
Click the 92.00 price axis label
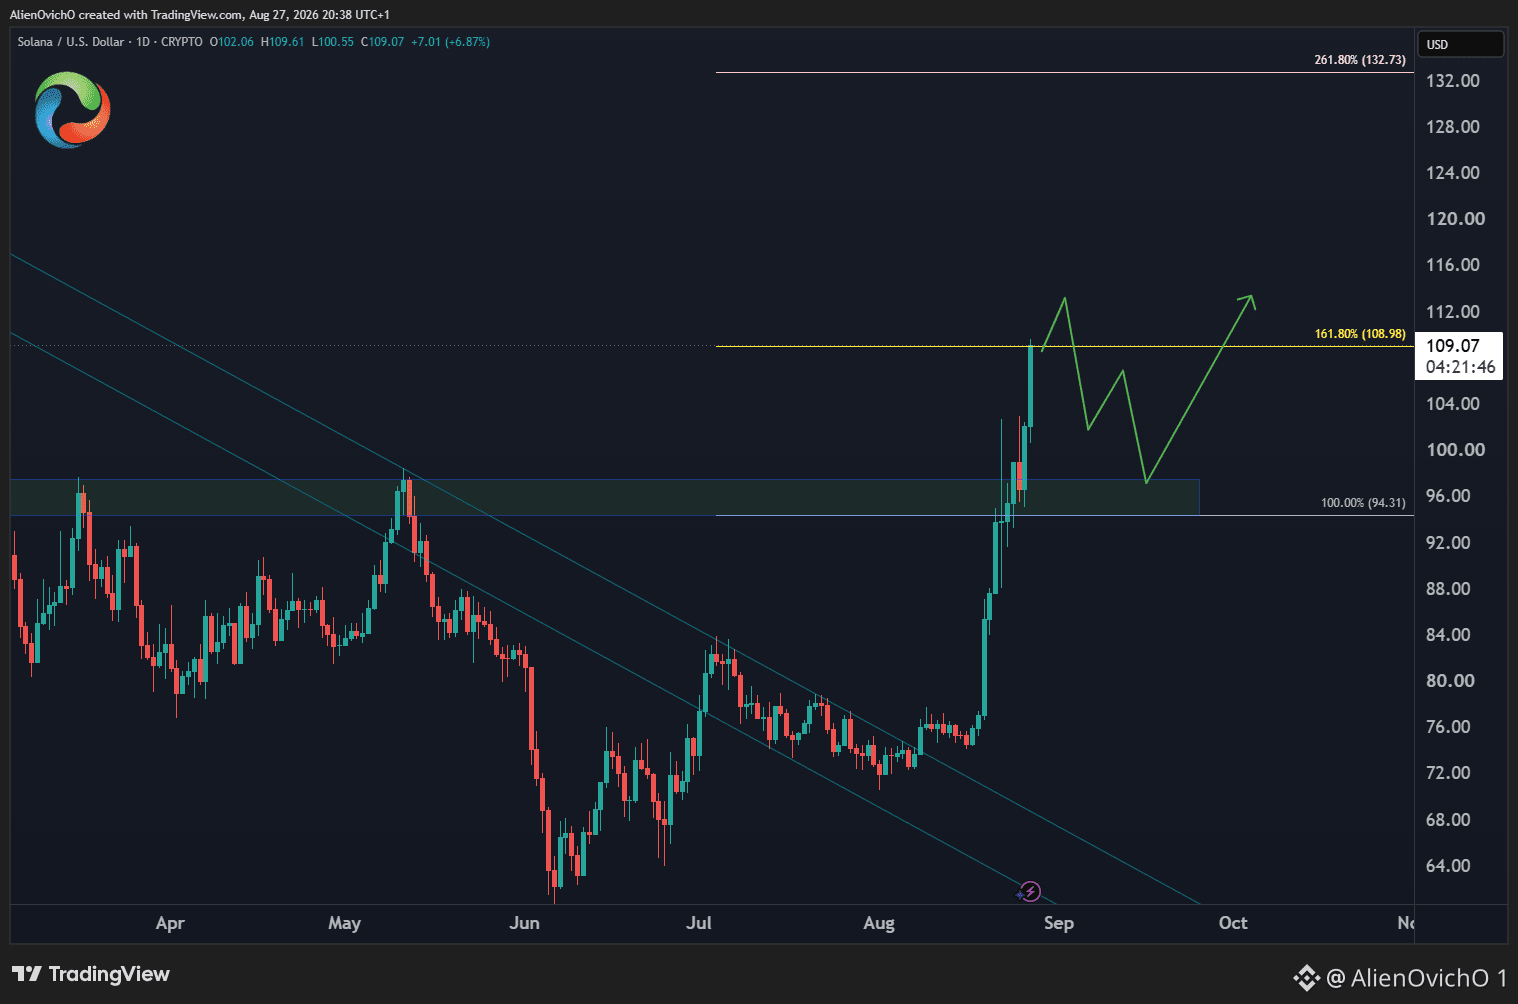pos(1448,543)
